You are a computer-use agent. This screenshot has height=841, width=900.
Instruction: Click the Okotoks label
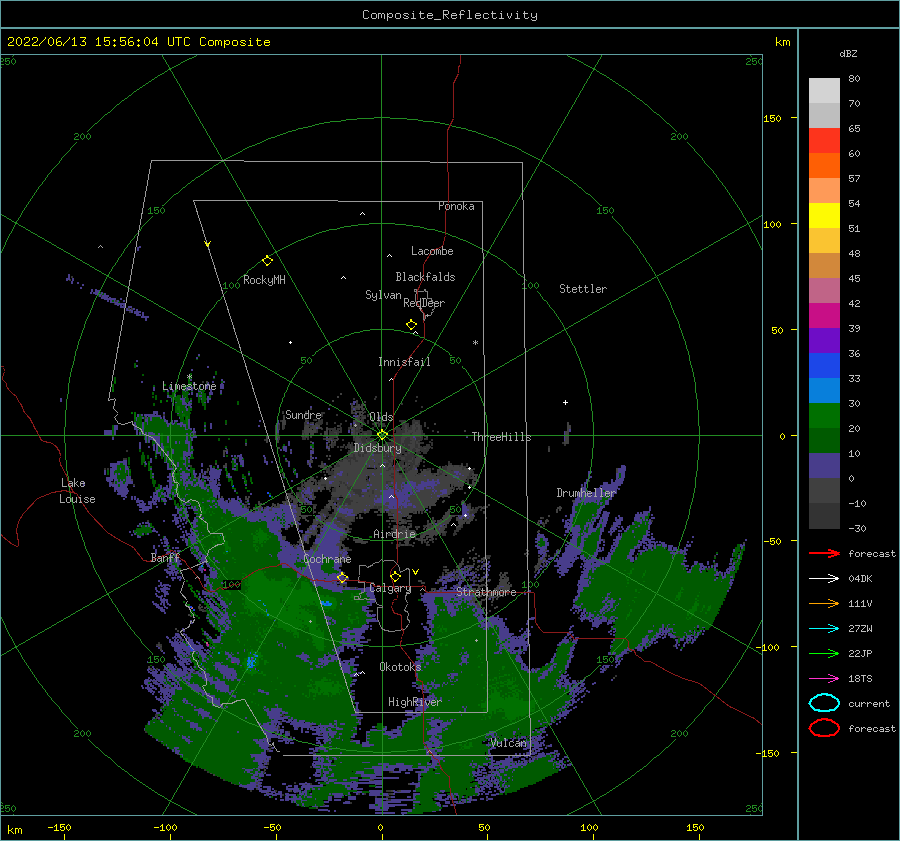[x=400, y=666]
